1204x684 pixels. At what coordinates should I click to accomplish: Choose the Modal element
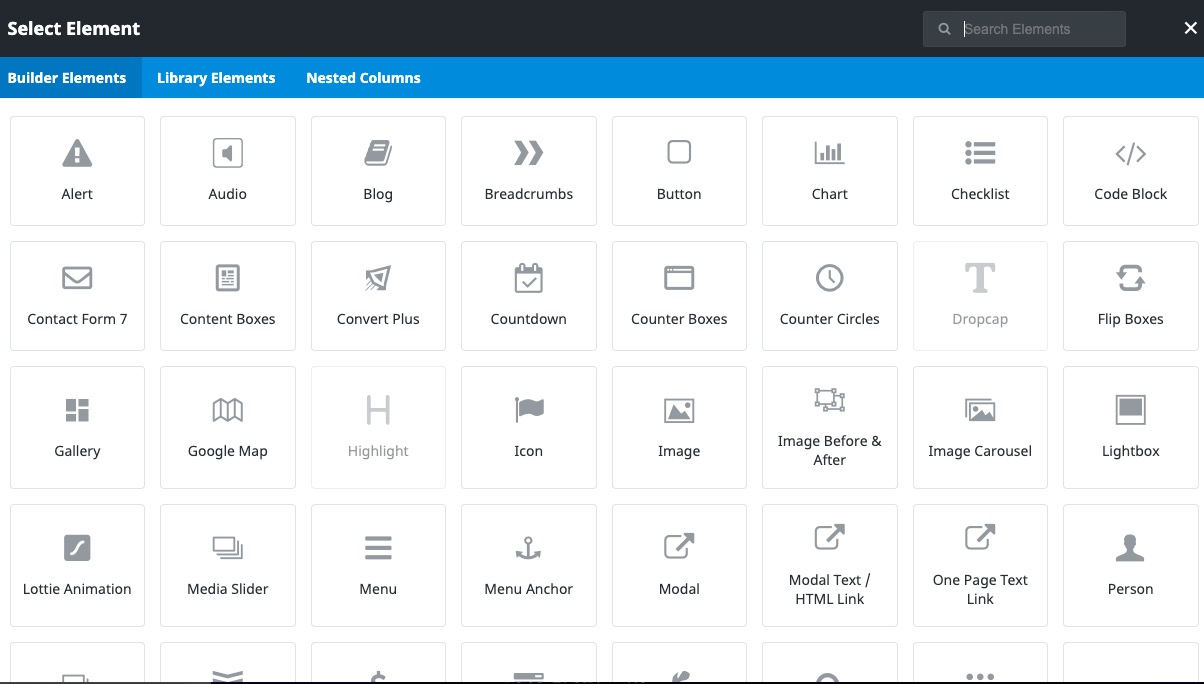(x=679, y=565)
